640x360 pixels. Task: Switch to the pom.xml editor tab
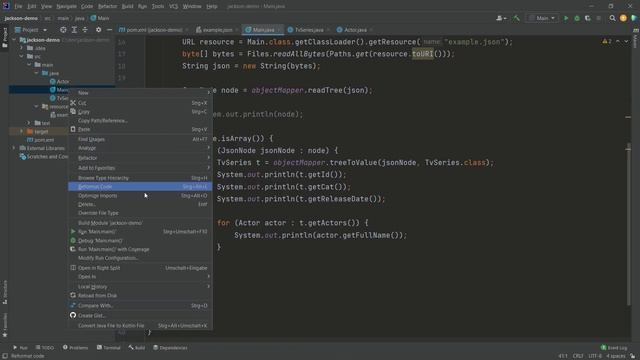pyautogui.click(x=153, y=30)
